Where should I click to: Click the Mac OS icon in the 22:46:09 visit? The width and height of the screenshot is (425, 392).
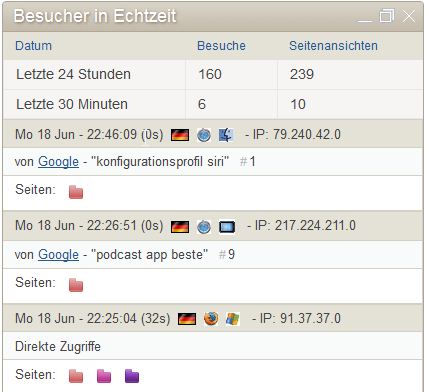(x=226, y=135)
